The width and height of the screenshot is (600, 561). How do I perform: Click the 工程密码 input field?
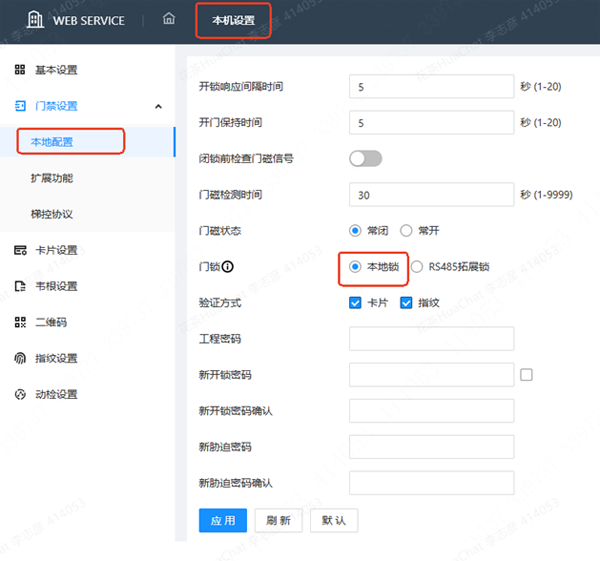431,339
